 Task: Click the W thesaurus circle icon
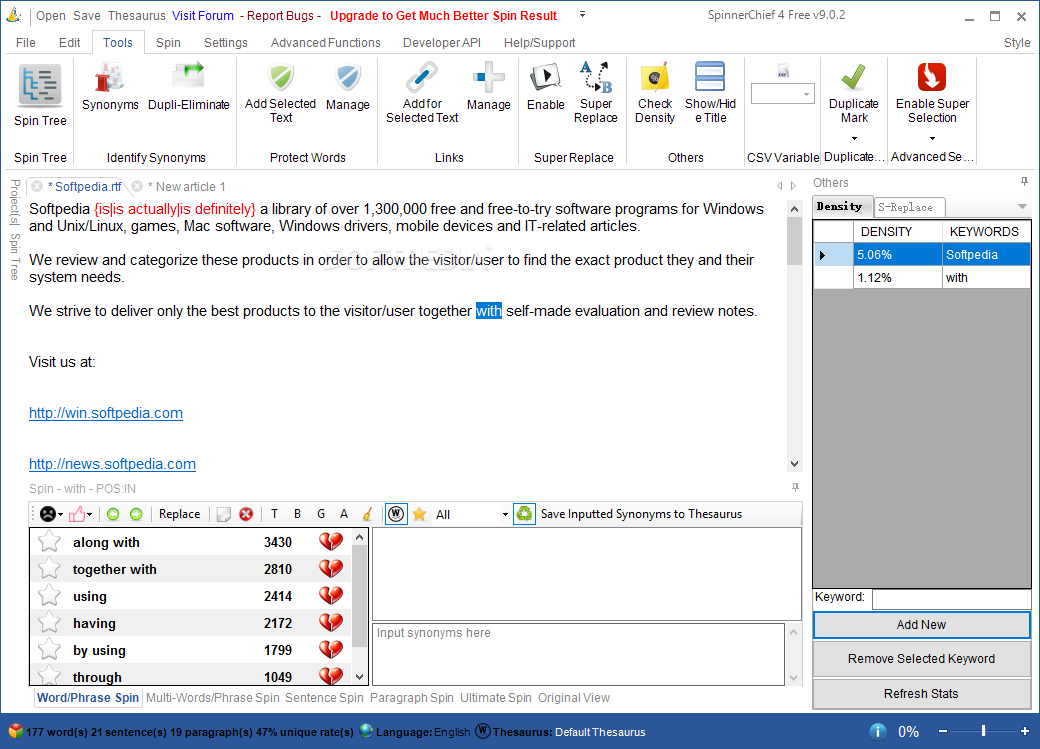coord(396,514)
